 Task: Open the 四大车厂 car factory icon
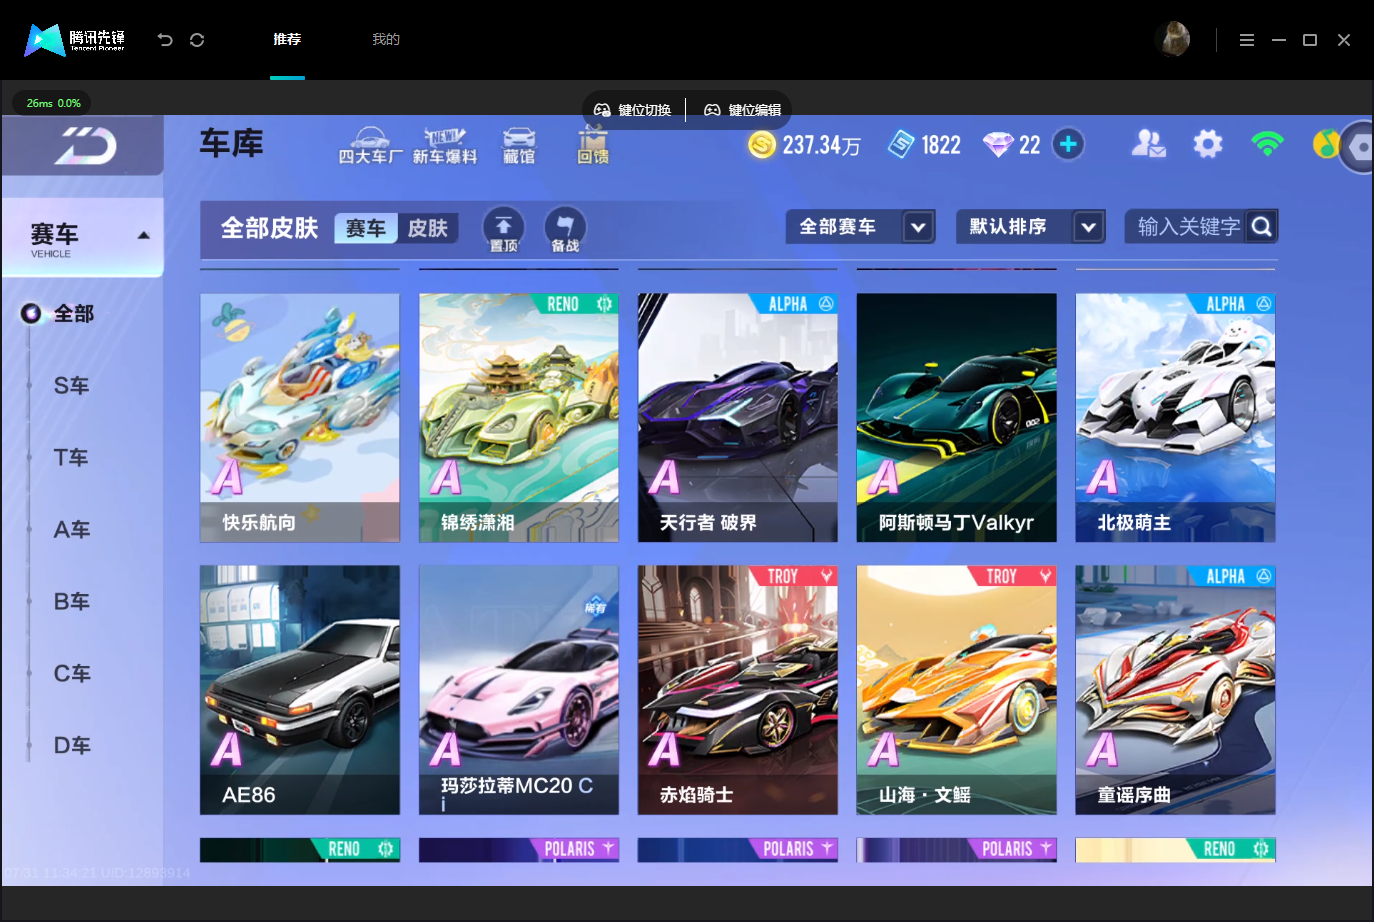pos(370,145)
